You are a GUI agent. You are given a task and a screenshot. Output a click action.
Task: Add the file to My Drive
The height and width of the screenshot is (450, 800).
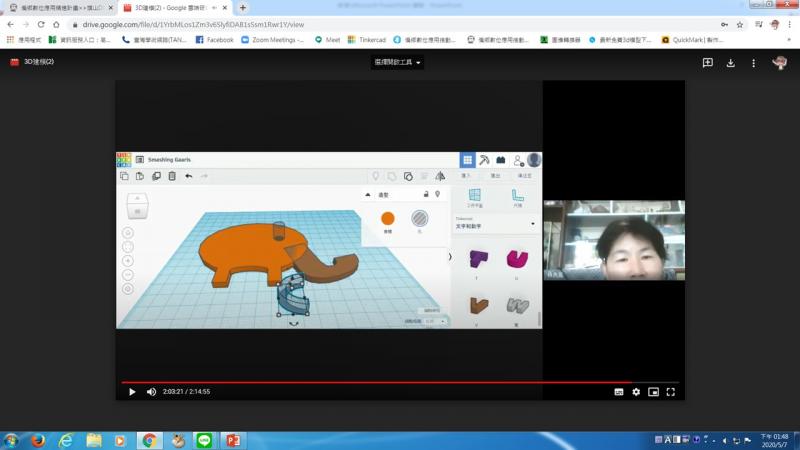(707, 62)
